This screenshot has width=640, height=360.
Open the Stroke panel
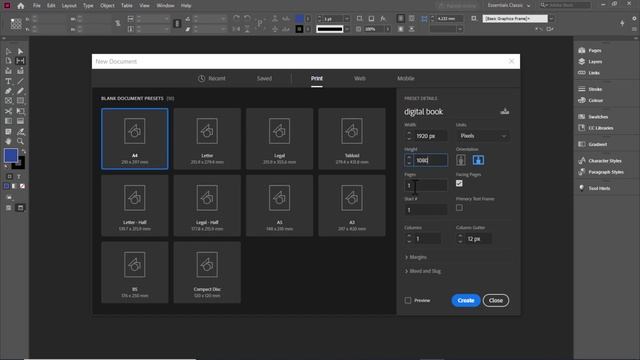591,89
